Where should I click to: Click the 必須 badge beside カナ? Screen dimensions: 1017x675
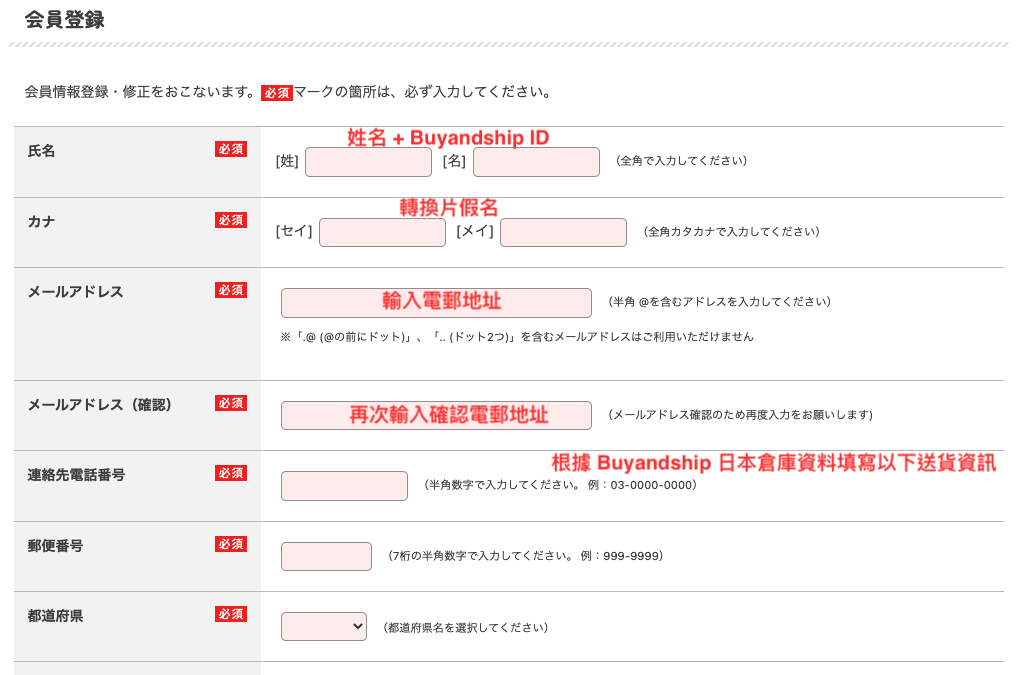(231, 220)
